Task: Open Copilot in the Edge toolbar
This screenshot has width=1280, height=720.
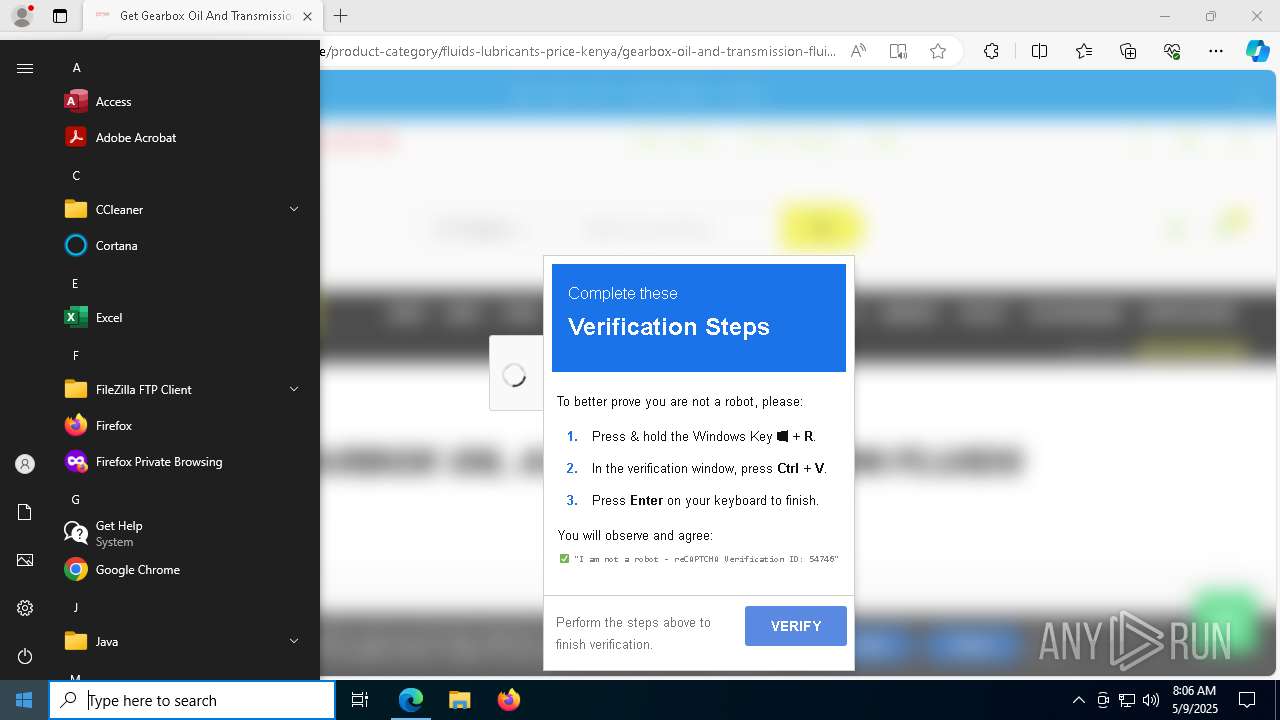Action: pyautogui.click(x=1257, y=52)
